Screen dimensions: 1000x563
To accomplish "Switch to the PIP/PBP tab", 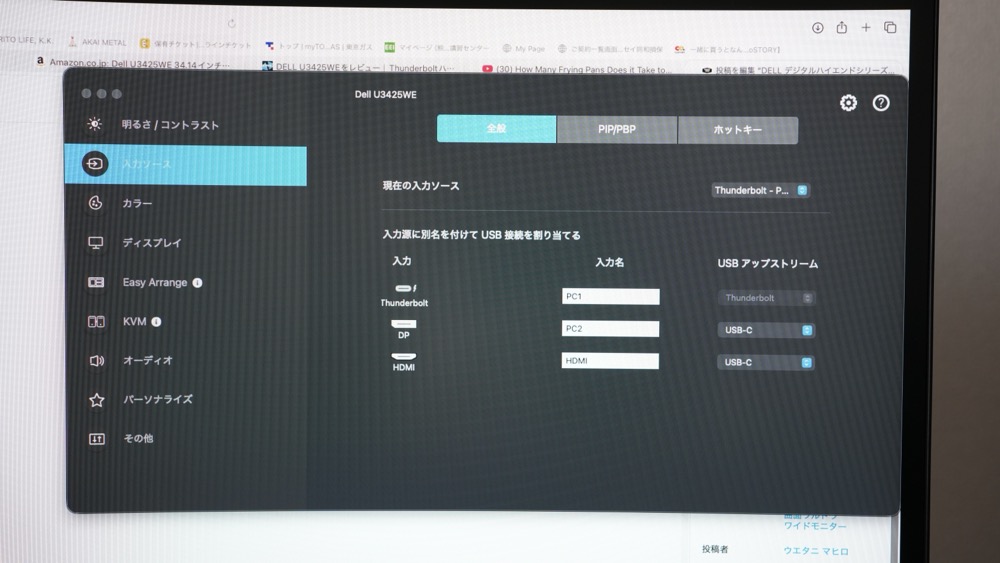I will (x=617, y=130).
